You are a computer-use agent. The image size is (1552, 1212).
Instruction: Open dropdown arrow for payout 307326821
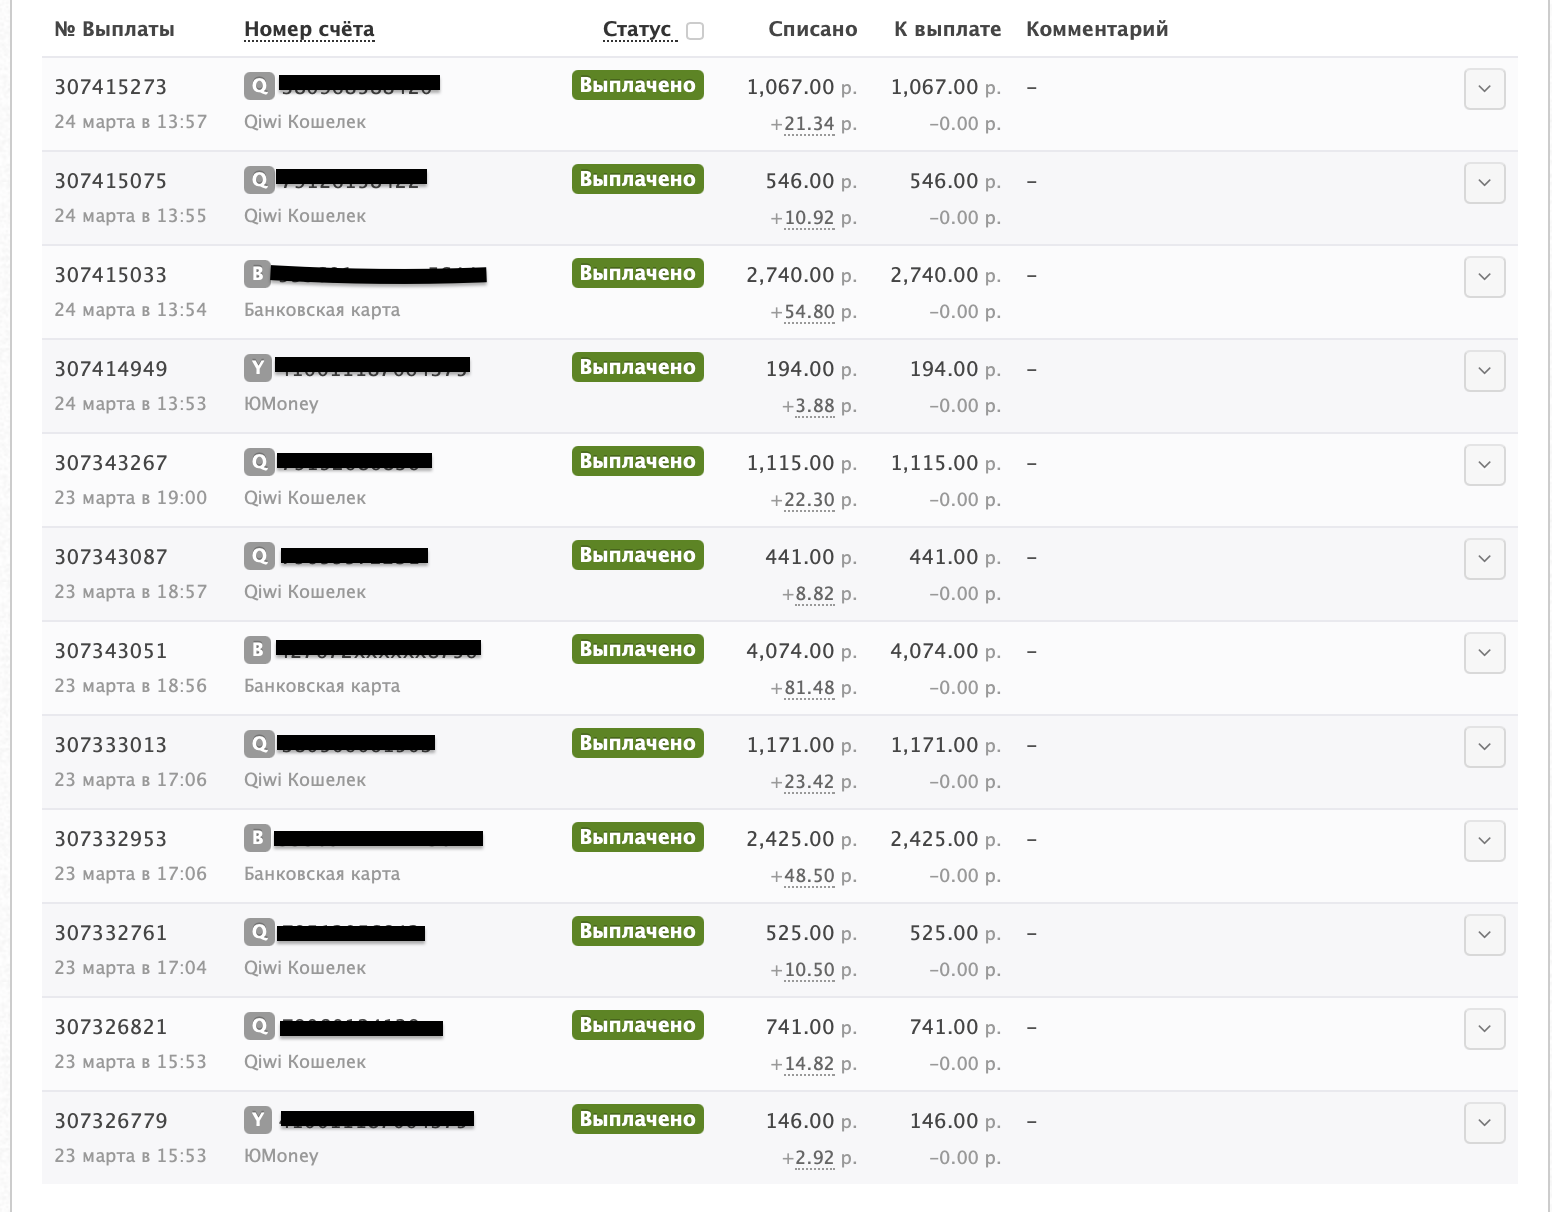(x=1484, y=1029)
